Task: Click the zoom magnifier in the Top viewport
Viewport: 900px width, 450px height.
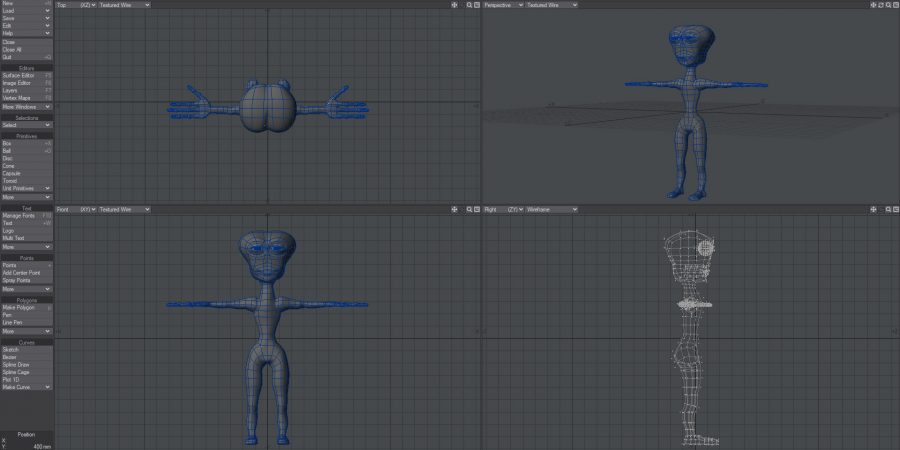Action: point(468,5)
